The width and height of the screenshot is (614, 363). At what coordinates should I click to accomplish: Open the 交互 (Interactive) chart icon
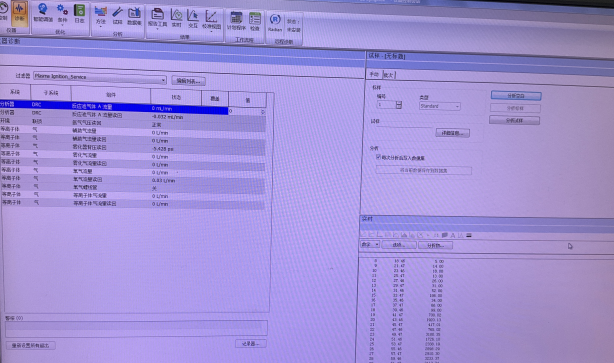pyautogui.click(x=193, y=19)
